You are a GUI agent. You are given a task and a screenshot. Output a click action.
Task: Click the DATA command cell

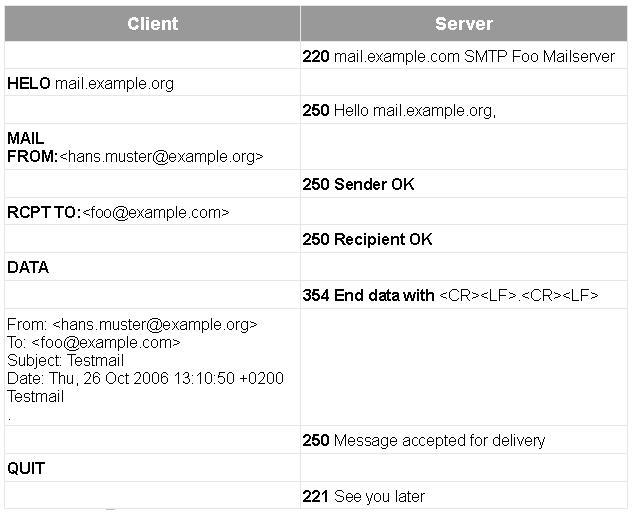point(28,267)
